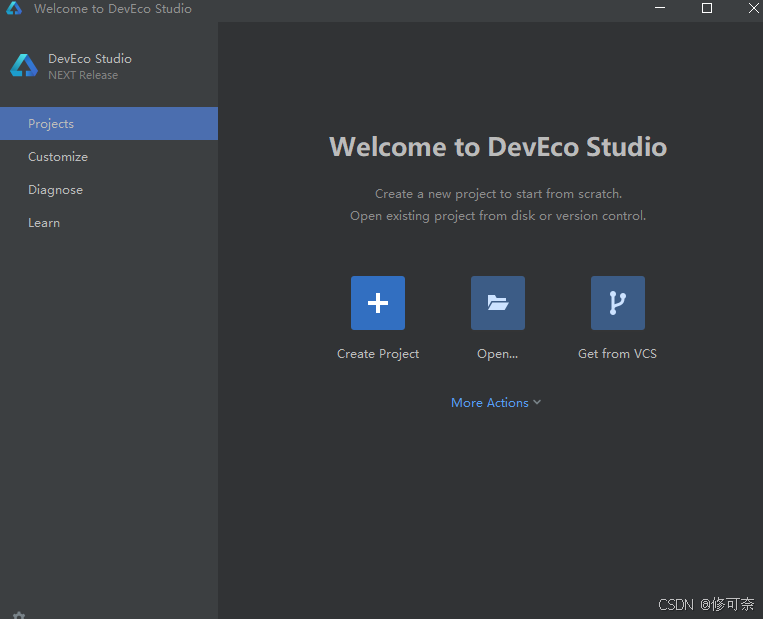Click the Create Project label
This screenshot has width=763, height=619.
click(x=378, y=354)
